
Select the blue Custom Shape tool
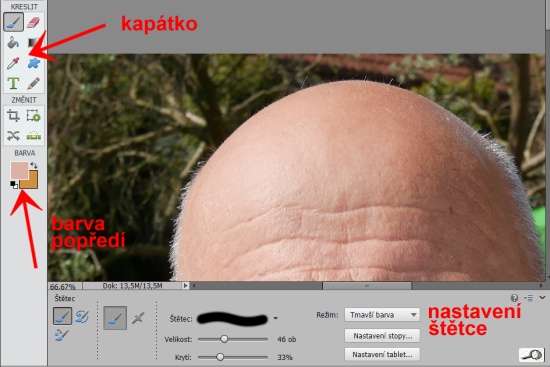click(34, 63)
